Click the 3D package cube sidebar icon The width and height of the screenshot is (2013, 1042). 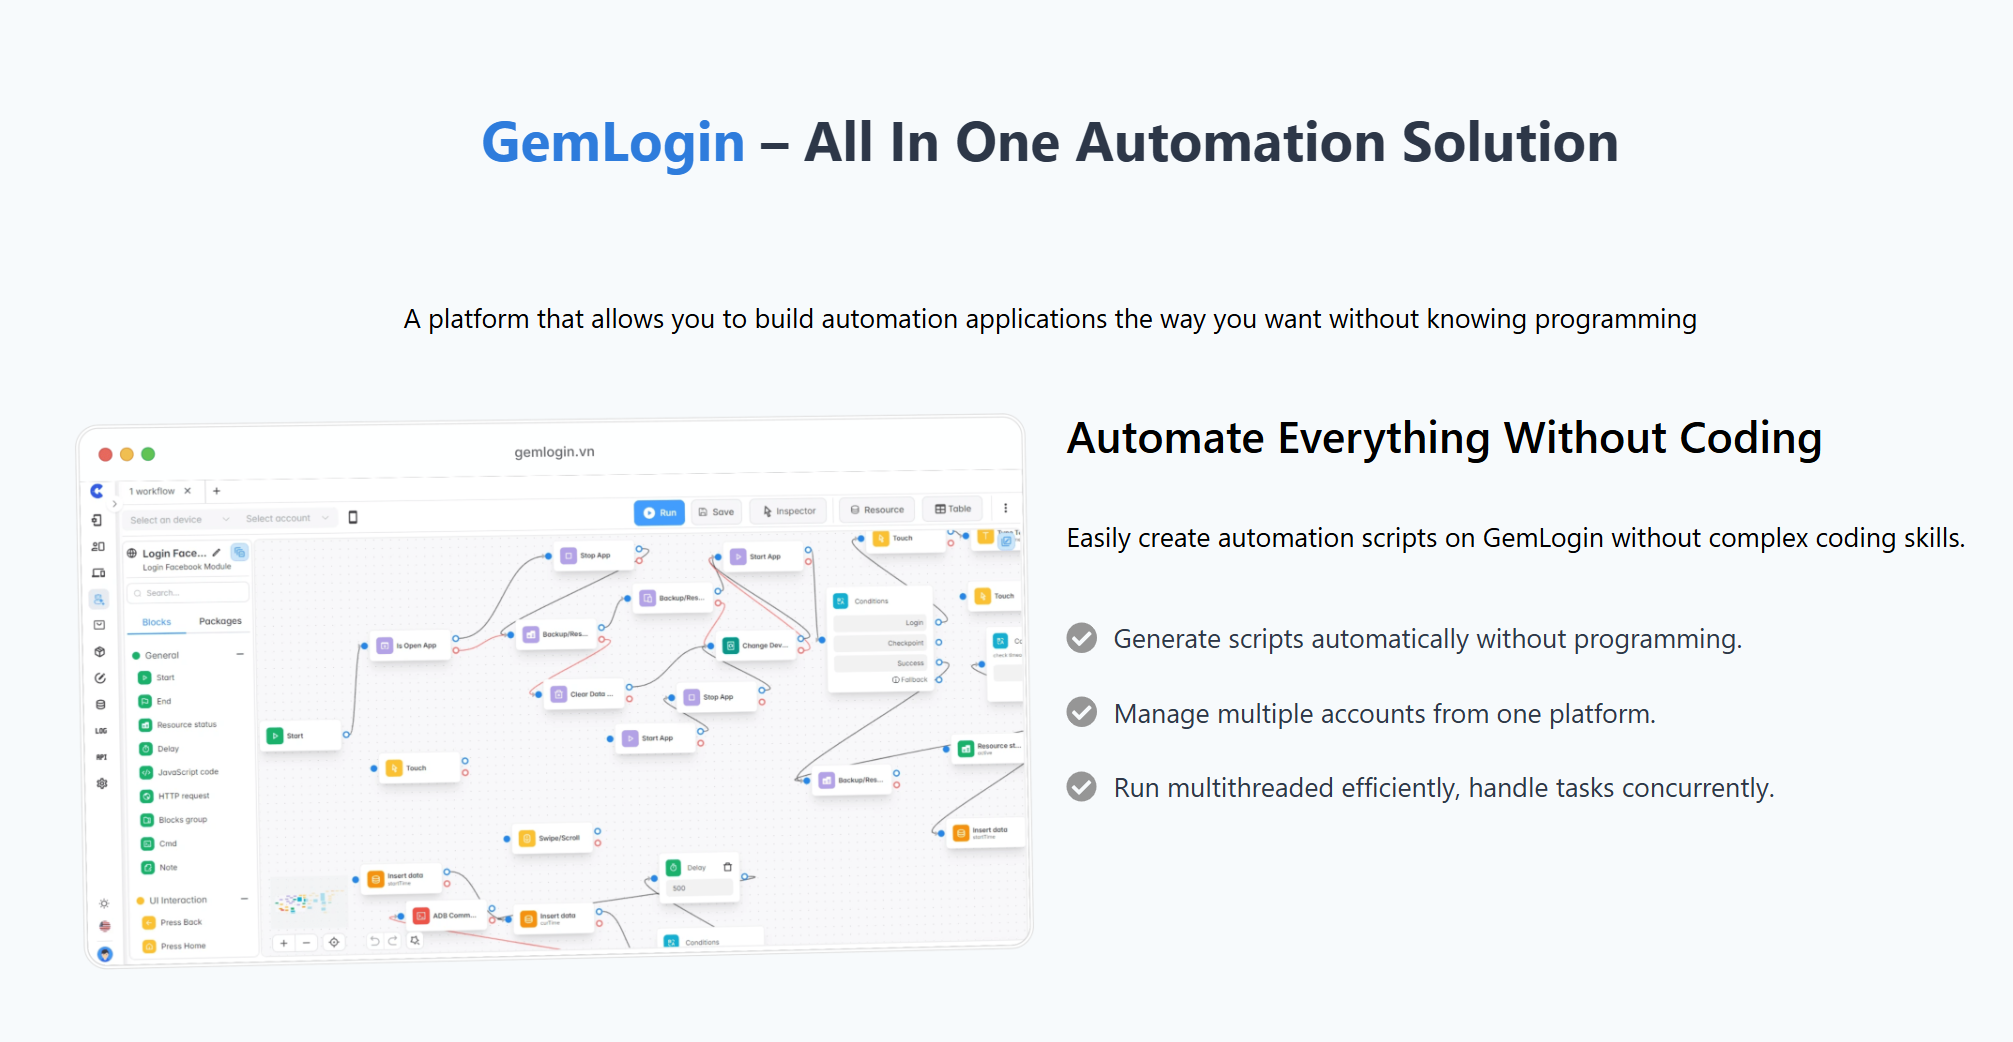tap(99, 651)
